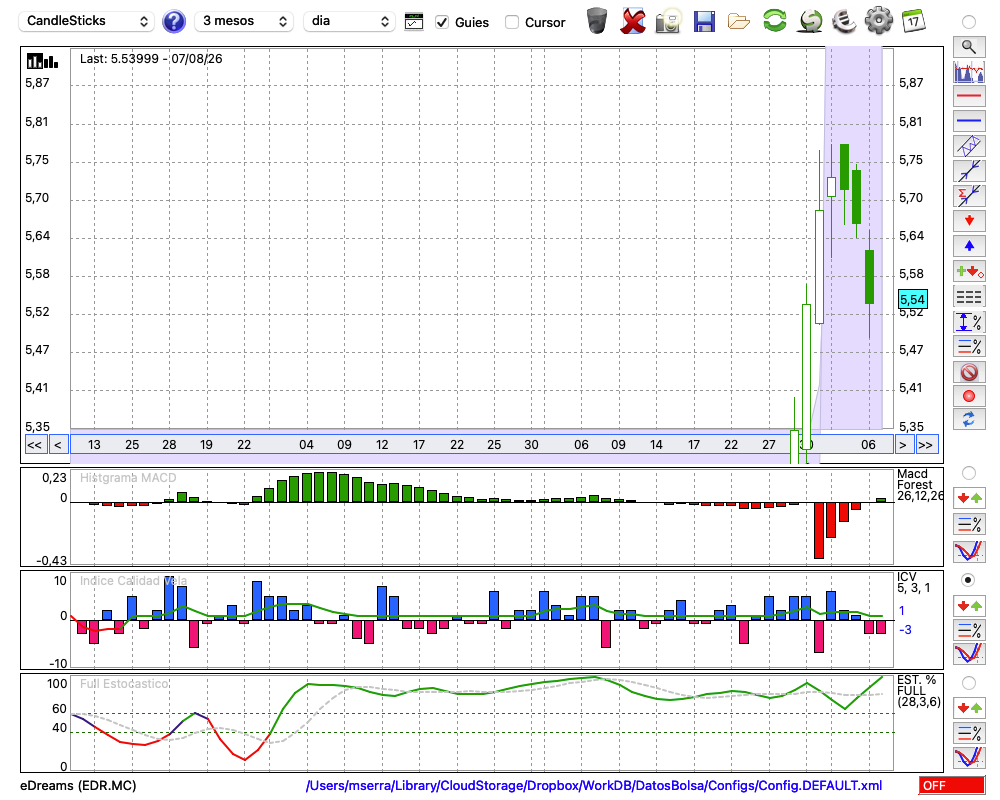The height and width of the screenshot is (800, 1000).
Task: Open the dia interval dropdown
Action: click(x=349, y=21)
